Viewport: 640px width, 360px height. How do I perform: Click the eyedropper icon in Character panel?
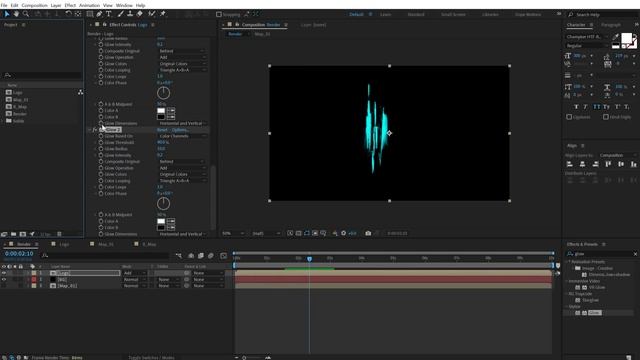(616, 37)
